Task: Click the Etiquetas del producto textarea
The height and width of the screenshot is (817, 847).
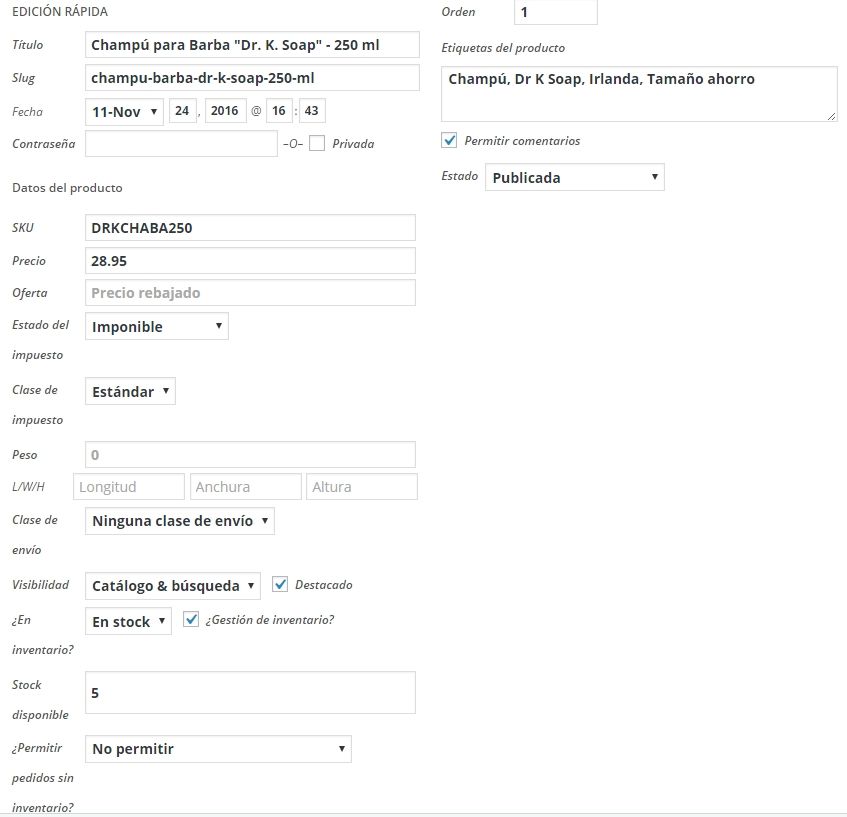Action: click(639, 94)
